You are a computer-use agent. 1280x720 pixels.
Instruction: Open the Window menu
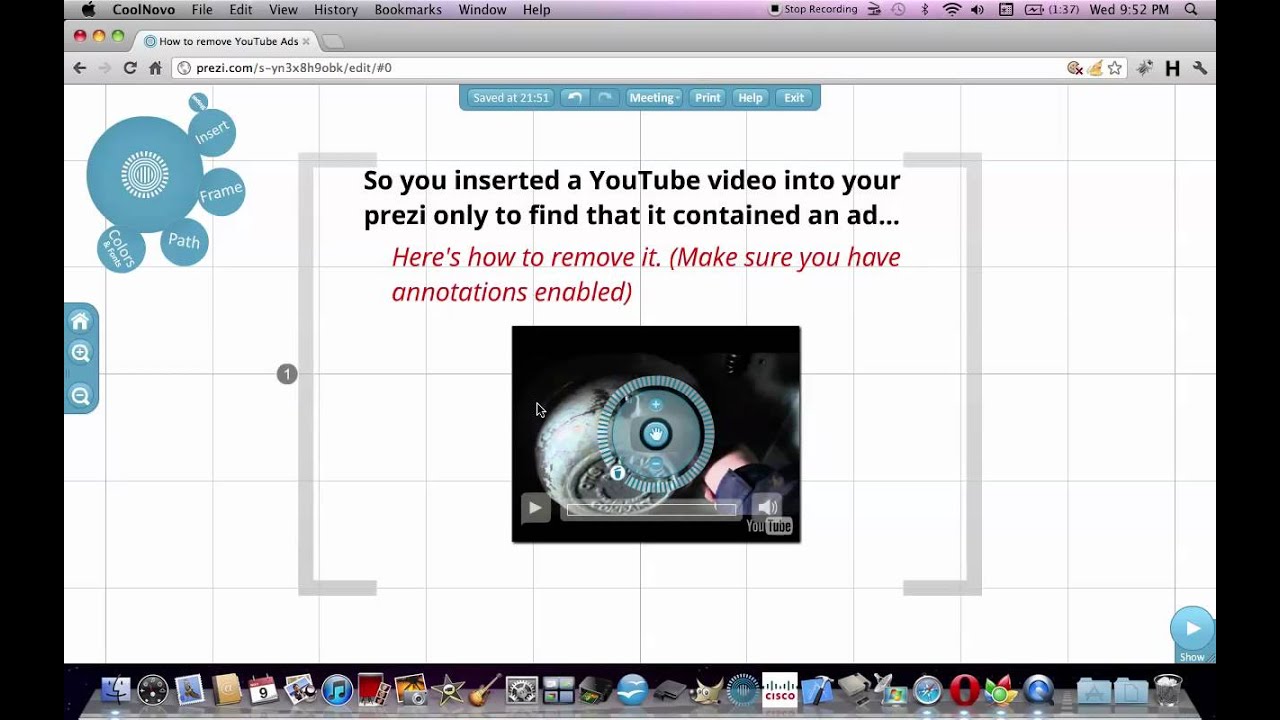tap(482, 10)
